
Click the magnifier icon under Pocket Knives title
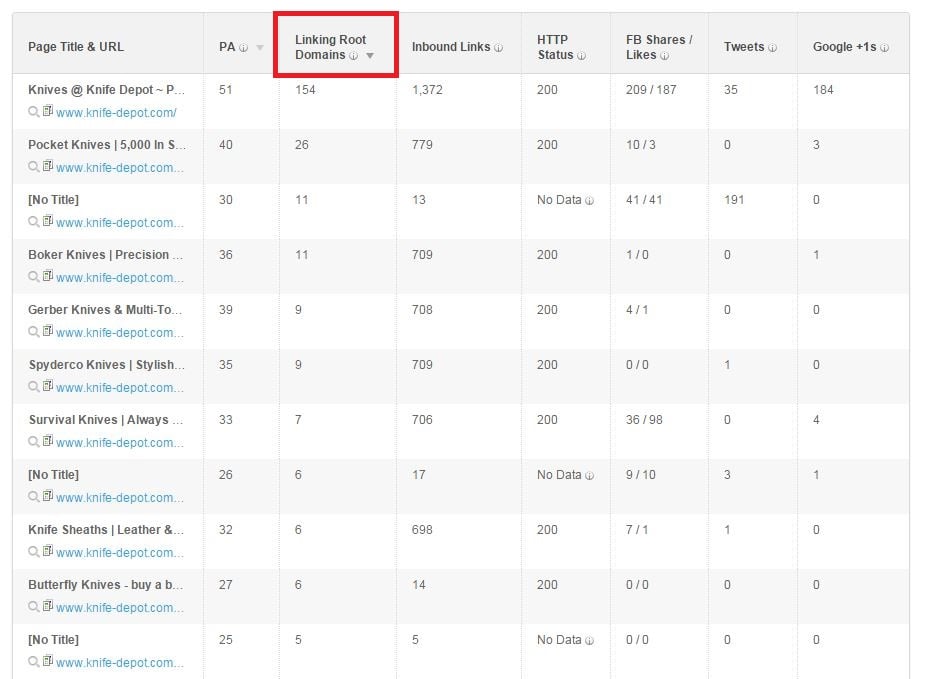point(34,167)
